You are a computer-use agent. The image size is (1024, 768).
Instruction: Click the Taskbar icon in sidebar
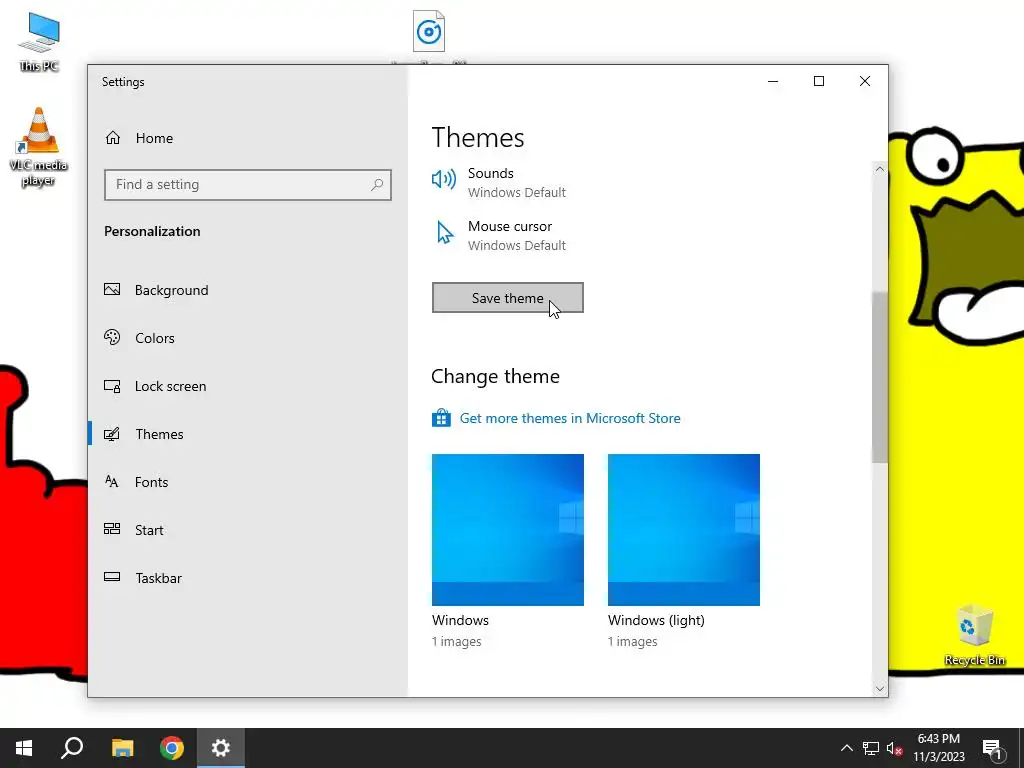112,577
